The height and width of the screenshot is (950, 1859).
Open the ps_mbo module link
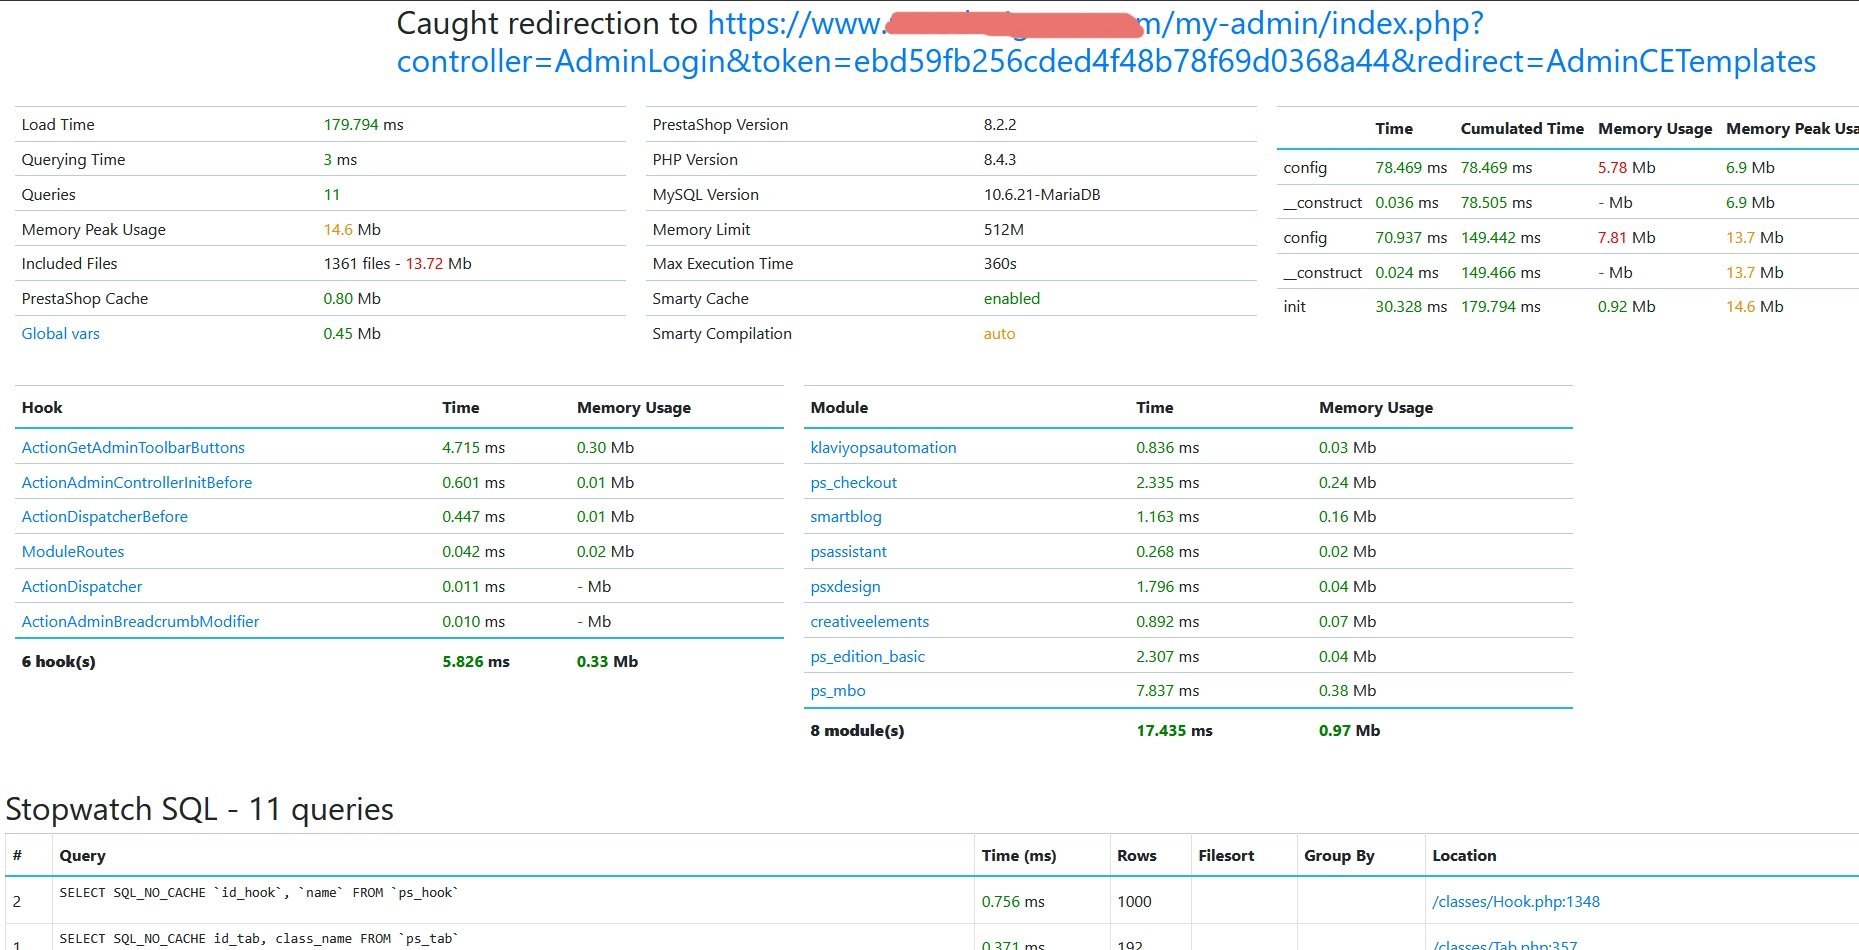click(x=838, y=691)
